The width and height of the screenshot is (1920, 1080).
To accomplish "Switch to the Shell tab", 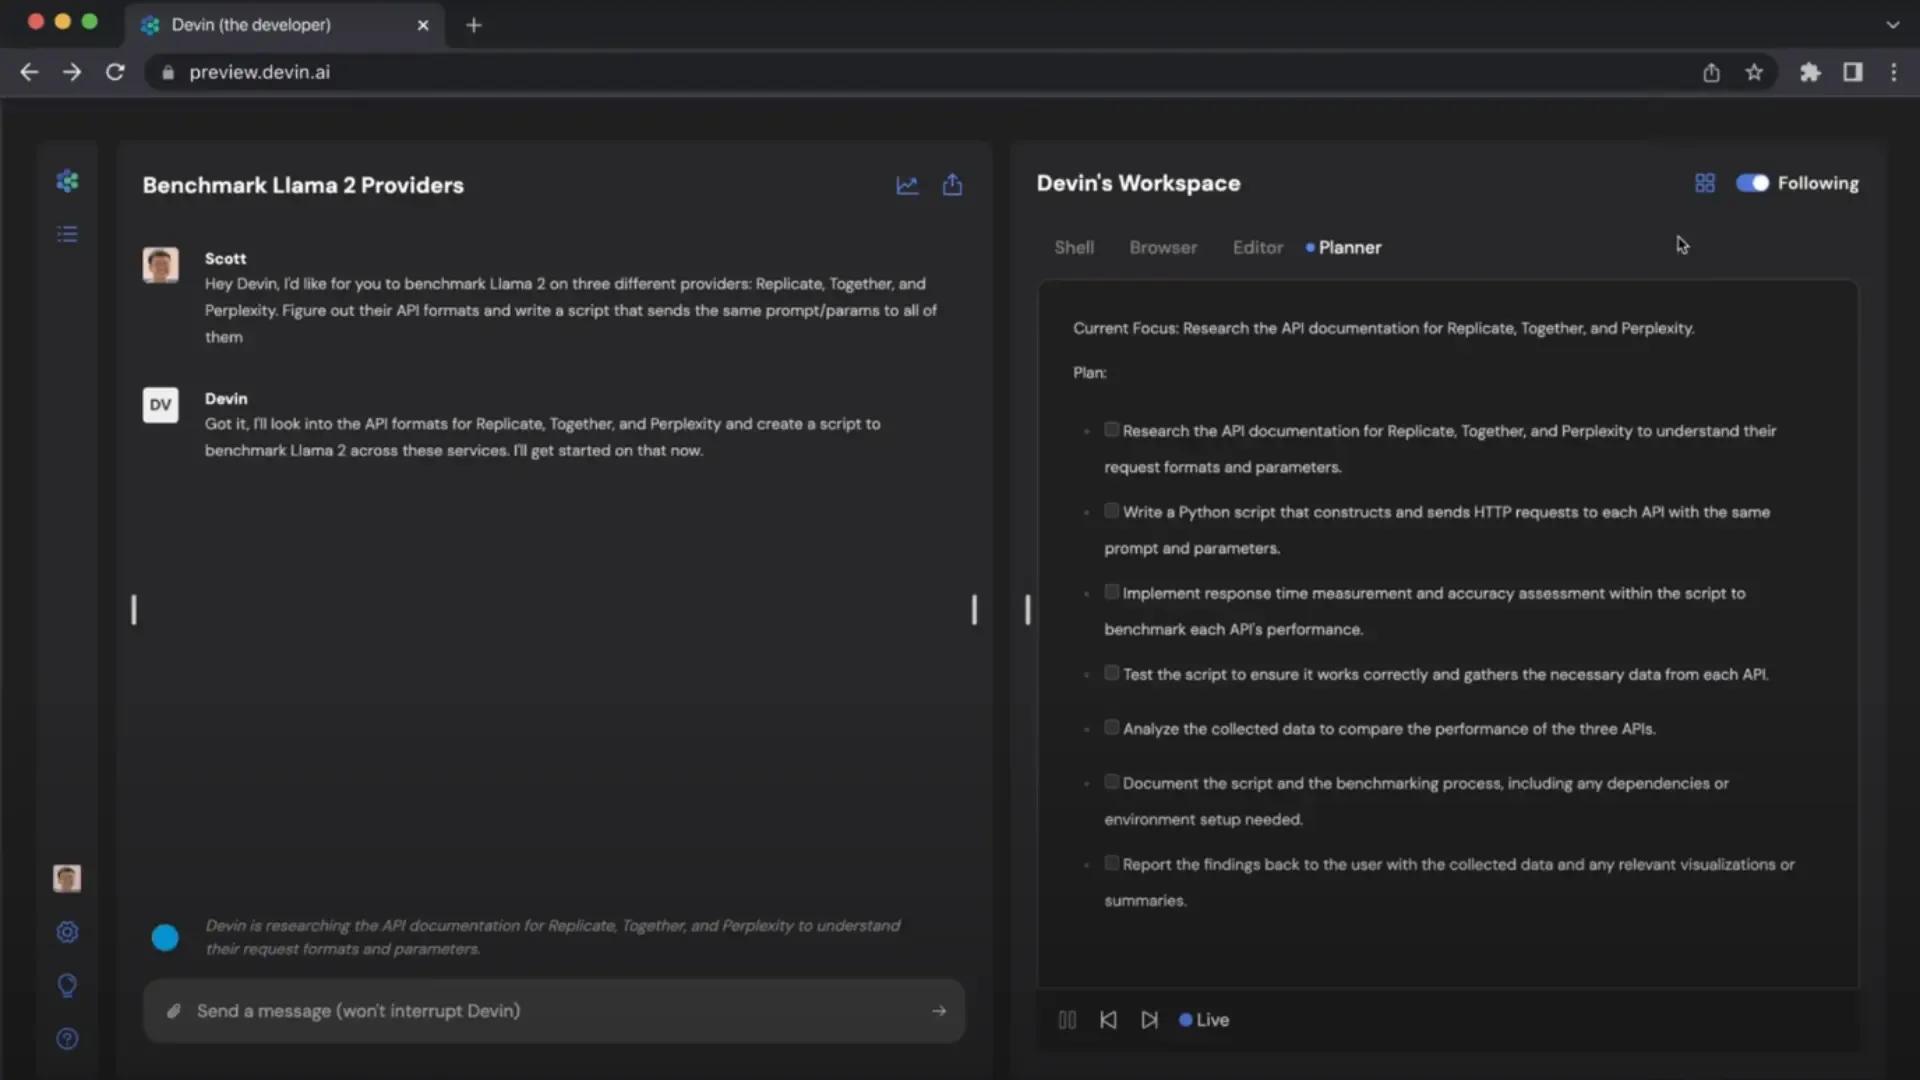I will [1074, 247].
